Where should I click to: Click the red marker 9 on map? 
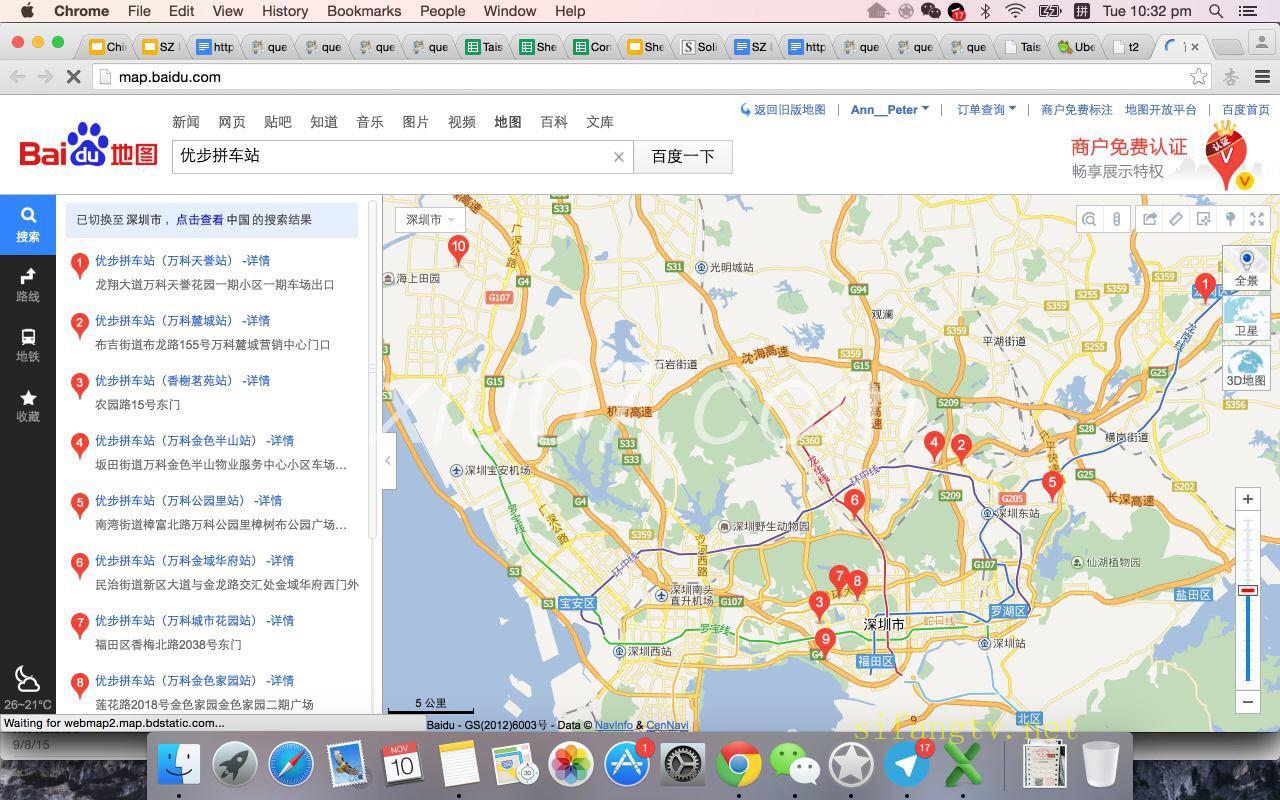(824, 642)
